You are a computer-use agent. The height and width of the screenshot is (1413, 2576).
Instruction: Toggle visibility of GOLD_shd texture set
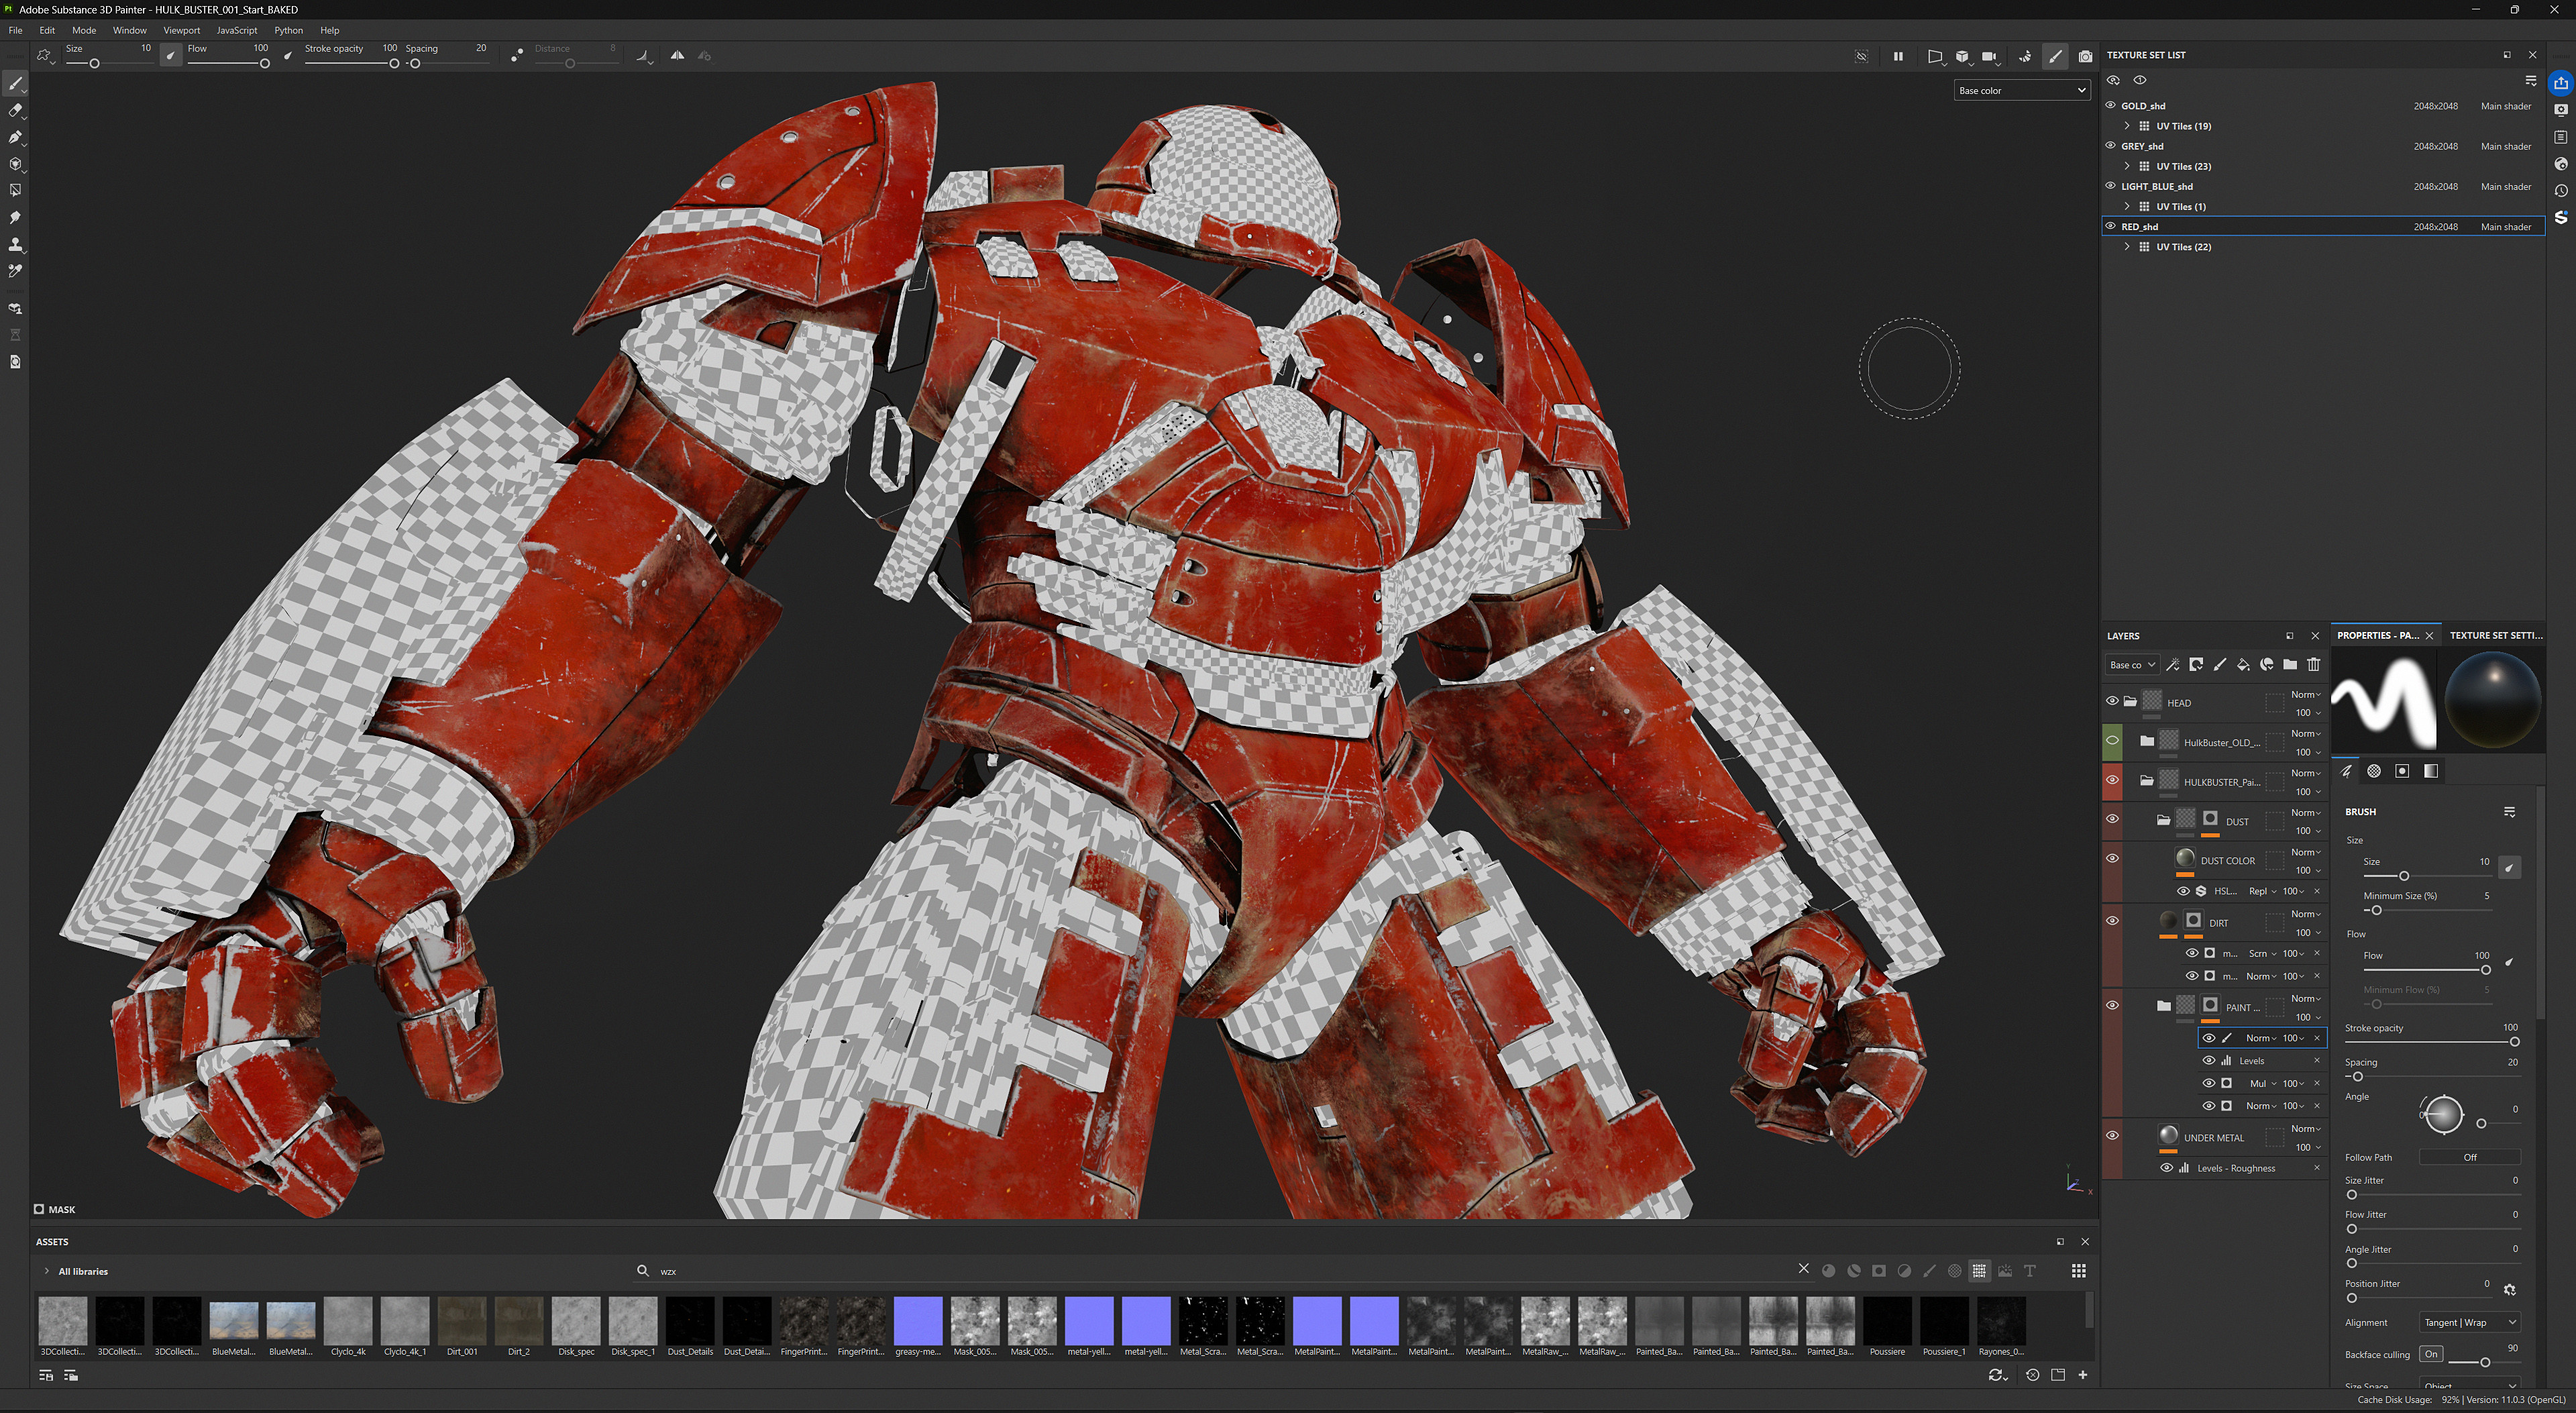pos(2111,105)
